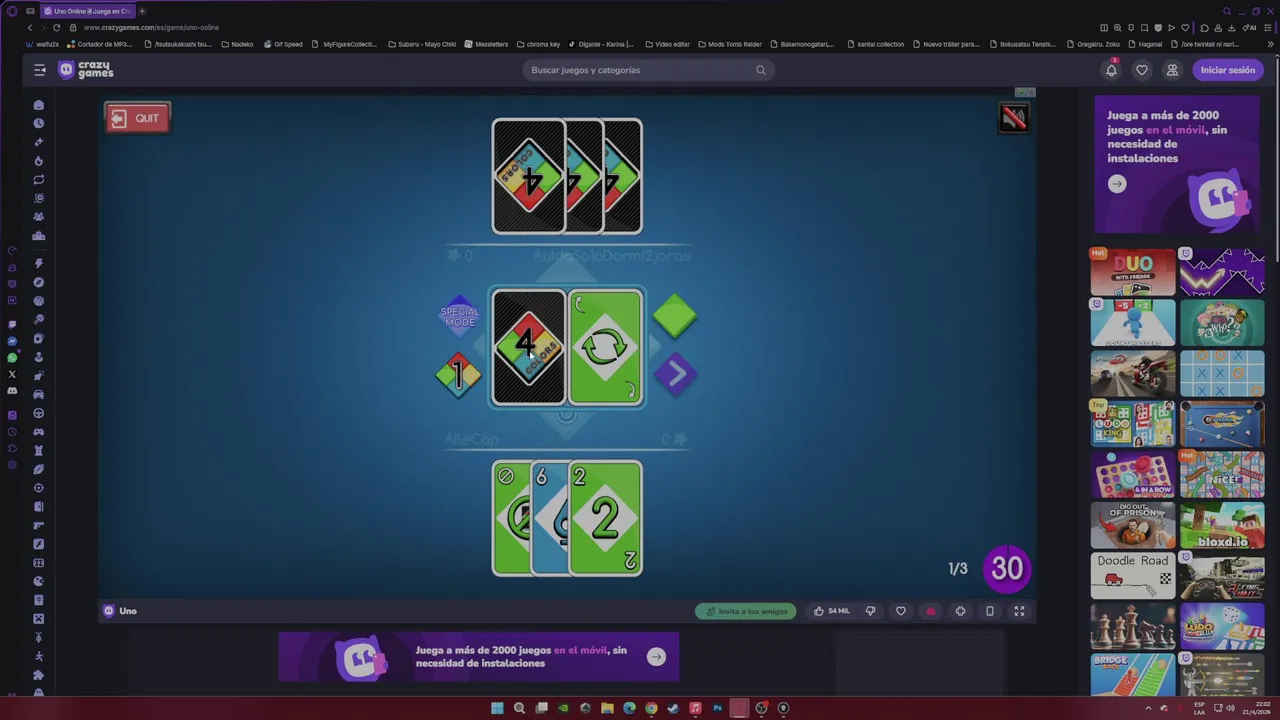Open a new browser tab with plus
Image resolution: width=1280 pixels, height=720 pixels.
pos(142,11)
